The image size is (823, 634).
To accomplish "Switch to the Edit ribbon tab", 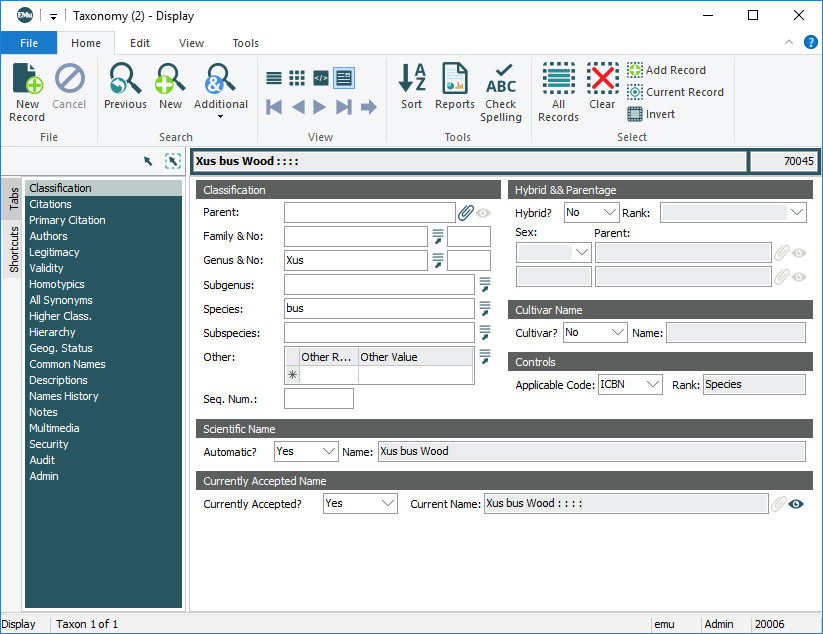I will pos(140,43).
